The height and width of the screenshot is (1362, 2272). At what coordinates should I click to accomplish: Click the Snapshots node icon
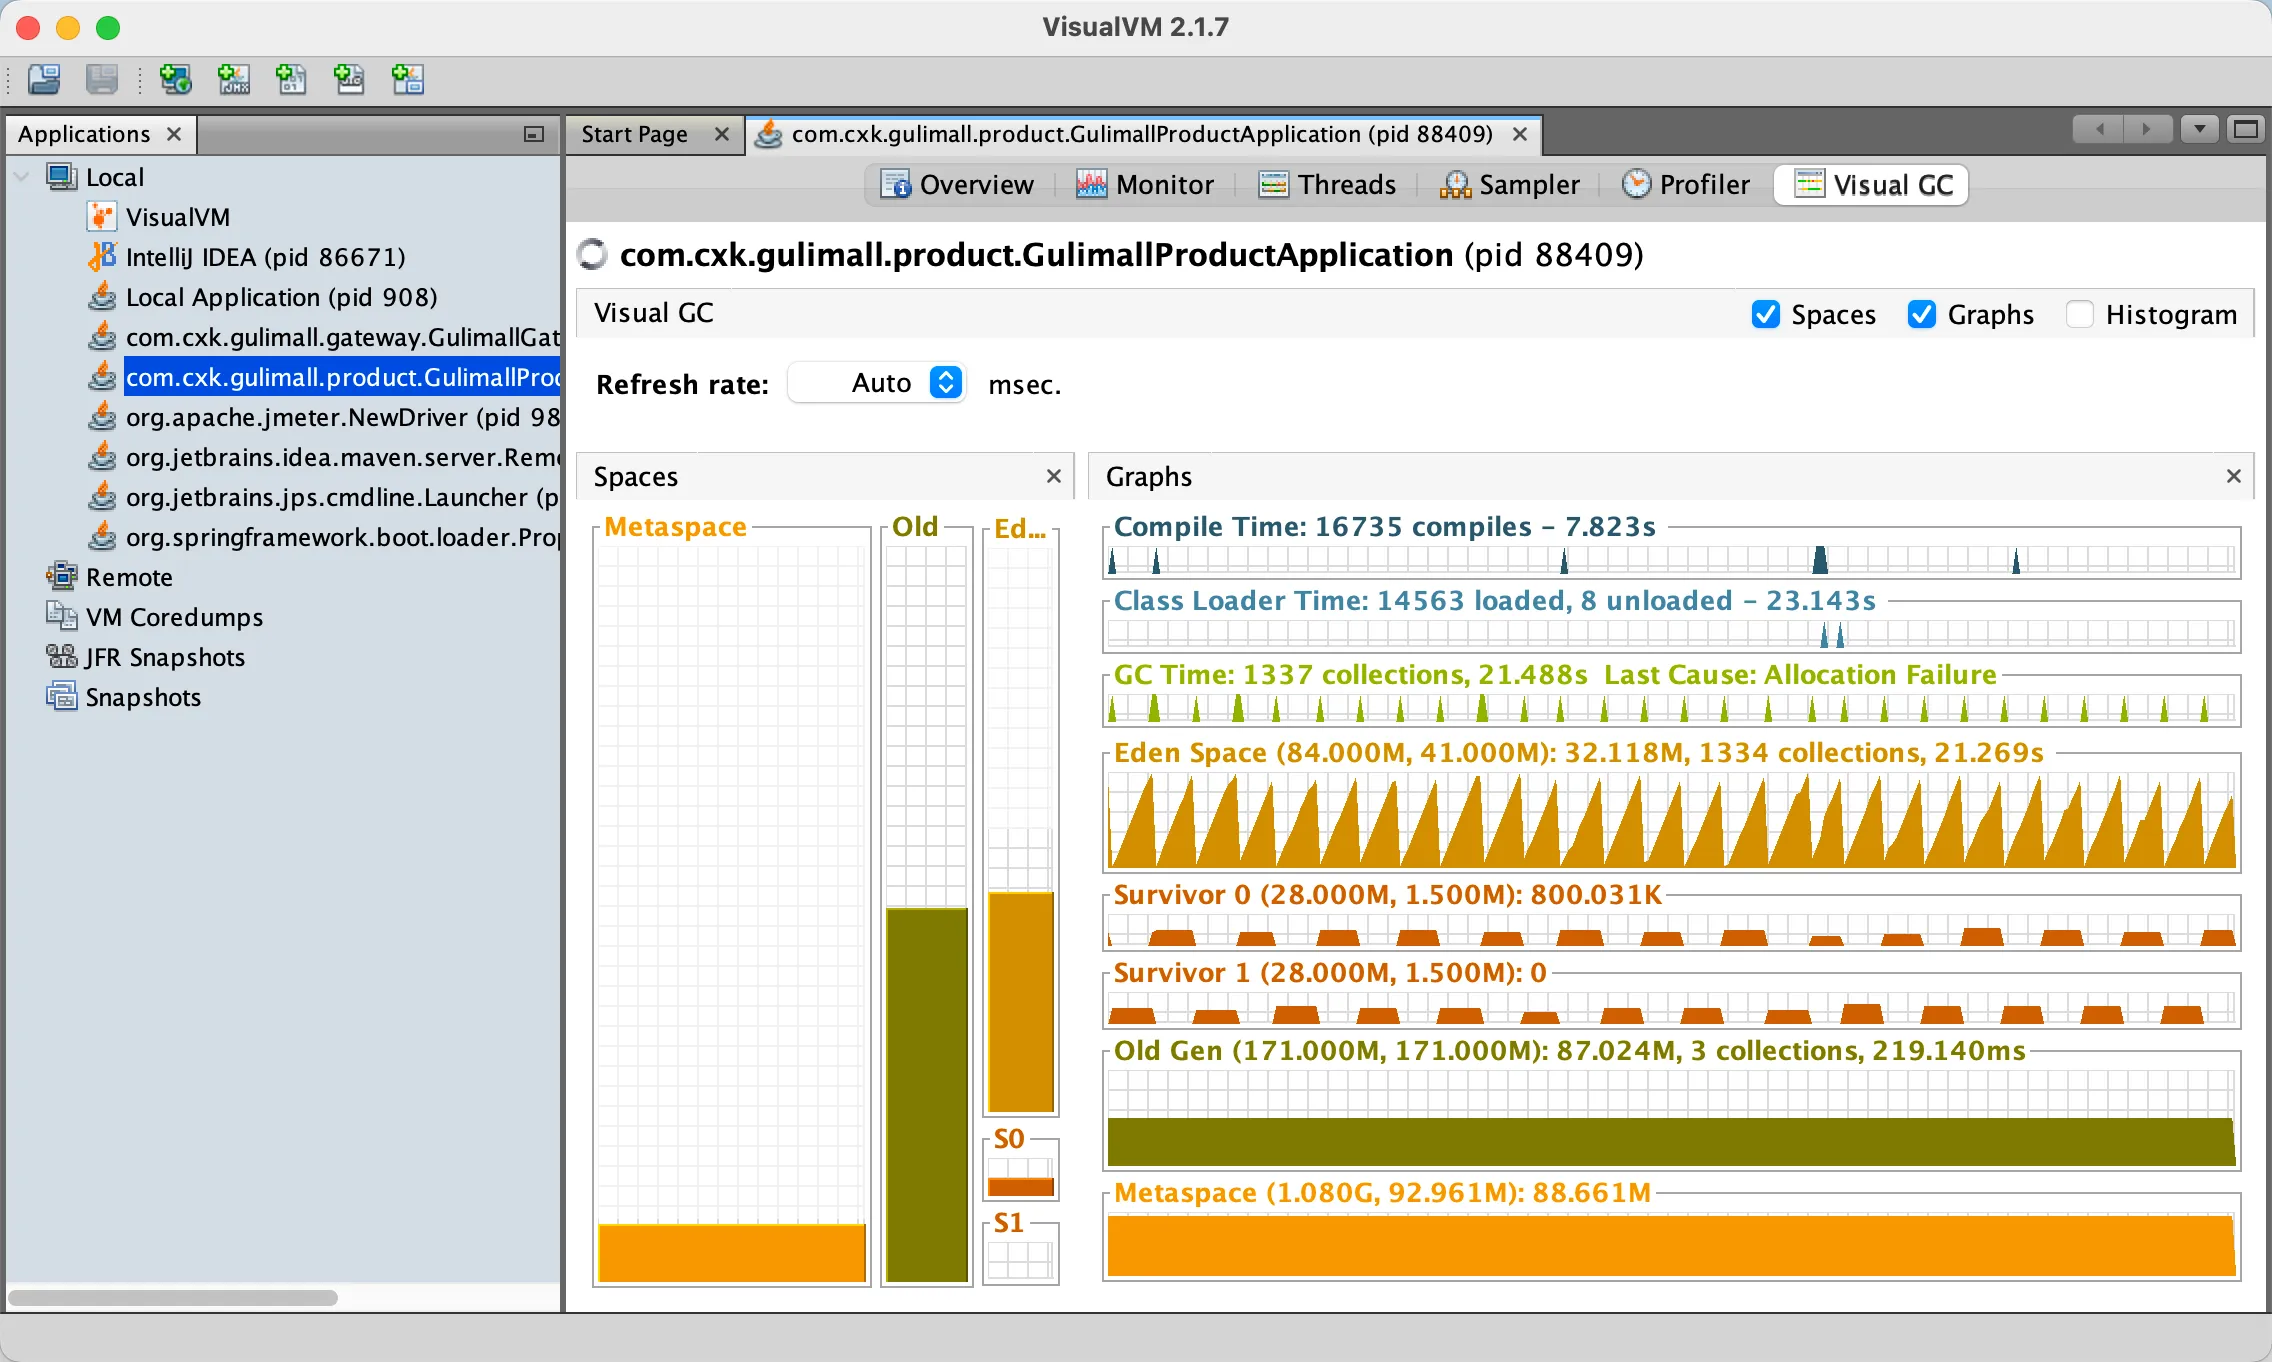coord(62,697)
